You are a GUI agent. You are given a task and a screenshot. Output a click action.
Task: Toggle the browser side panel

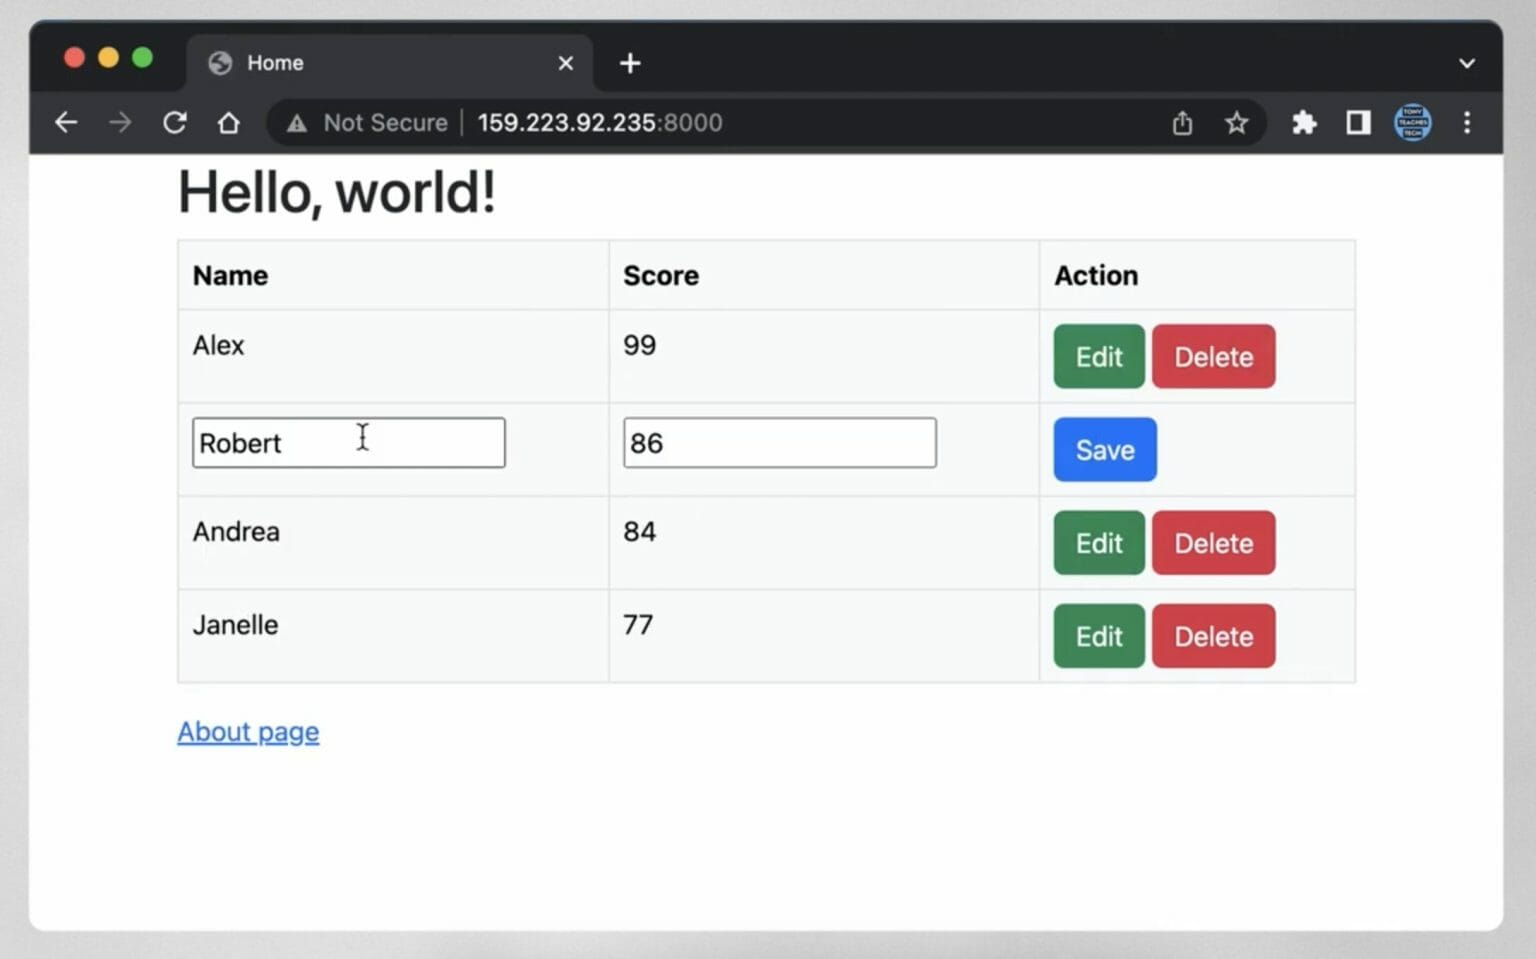coord(1358,123)
